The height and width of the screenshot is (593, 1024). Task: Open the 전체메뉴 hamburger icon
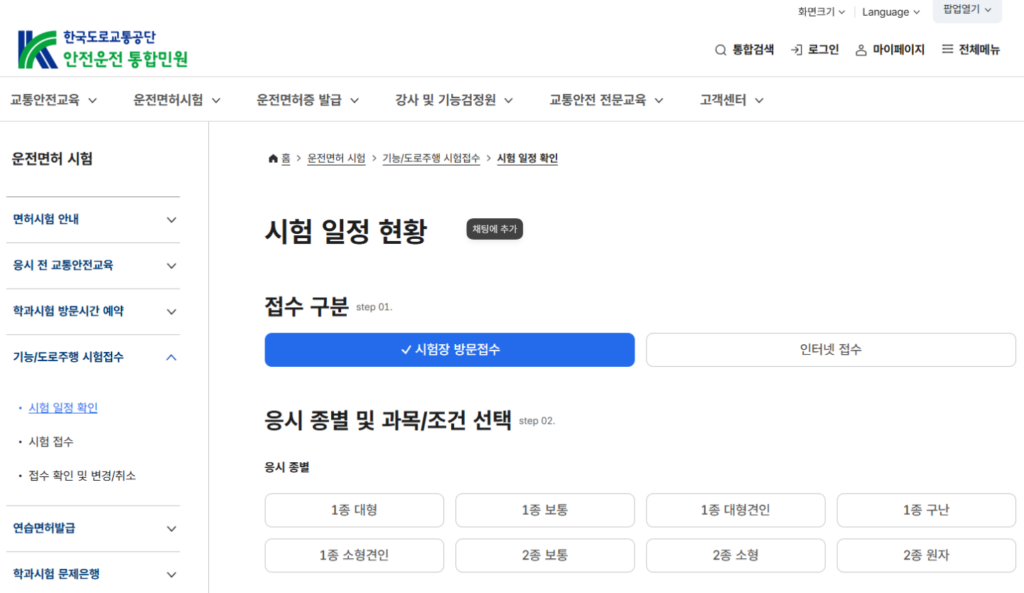coord(947,49)
